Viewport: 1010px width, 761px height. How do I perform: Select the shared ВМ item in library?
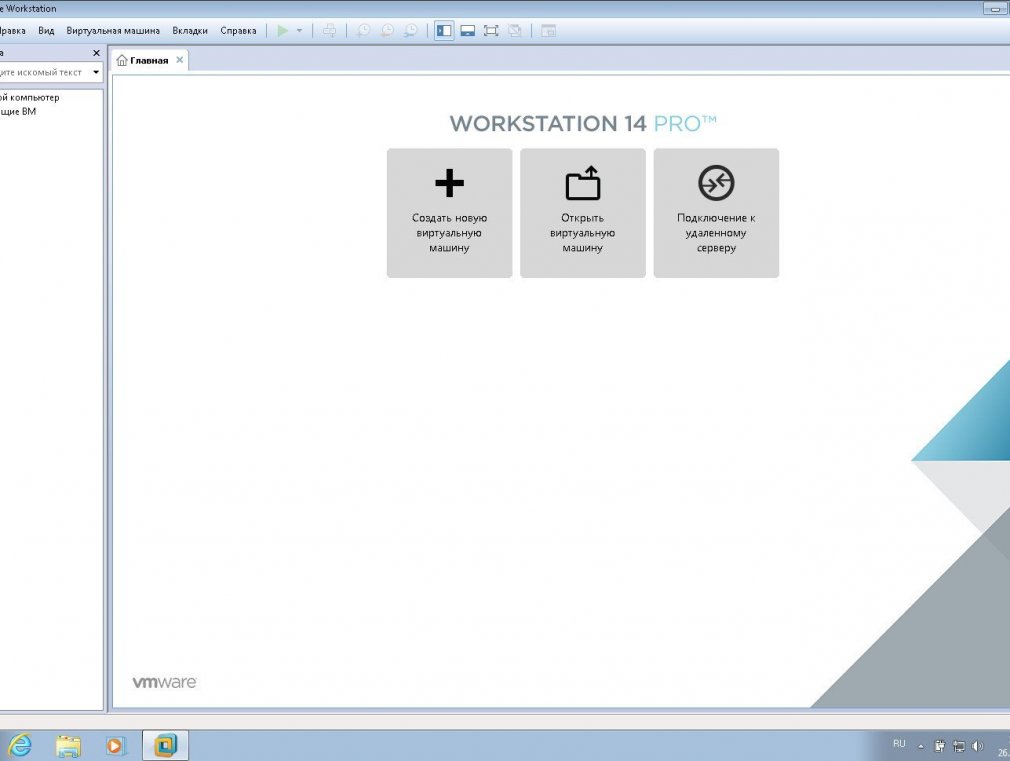[x=18, y=111]
